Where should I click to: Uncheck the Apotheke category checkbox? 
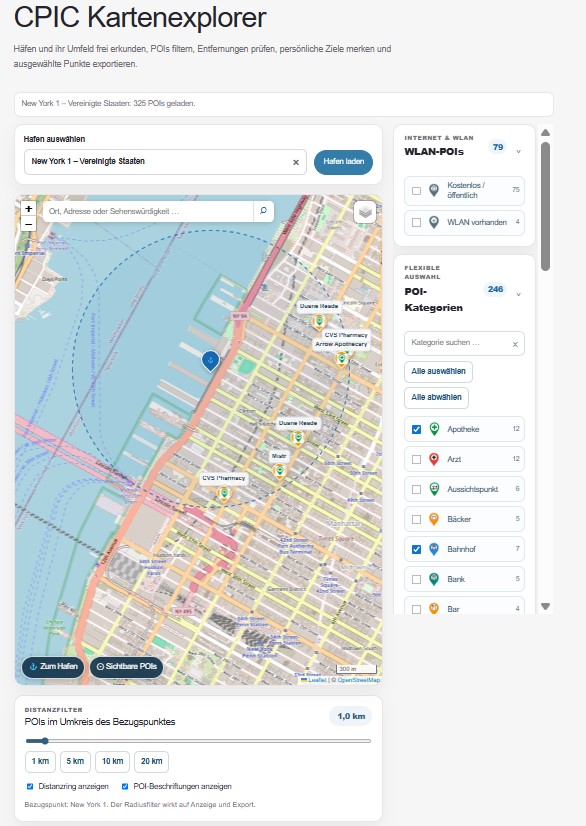(416, 429)
